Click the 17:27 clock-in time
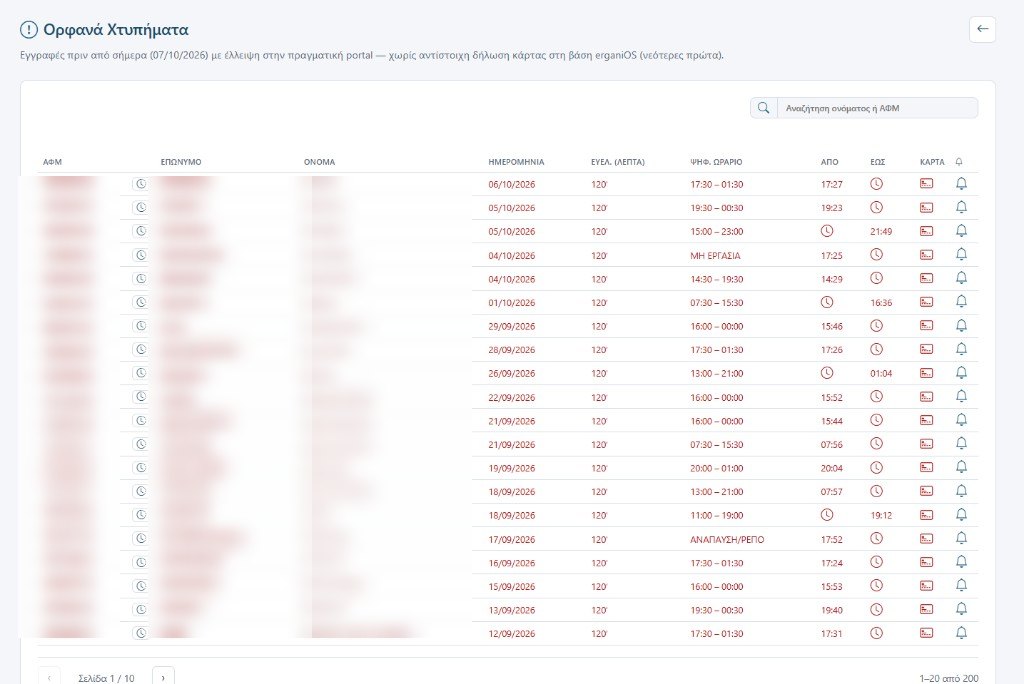 (831, 184)
